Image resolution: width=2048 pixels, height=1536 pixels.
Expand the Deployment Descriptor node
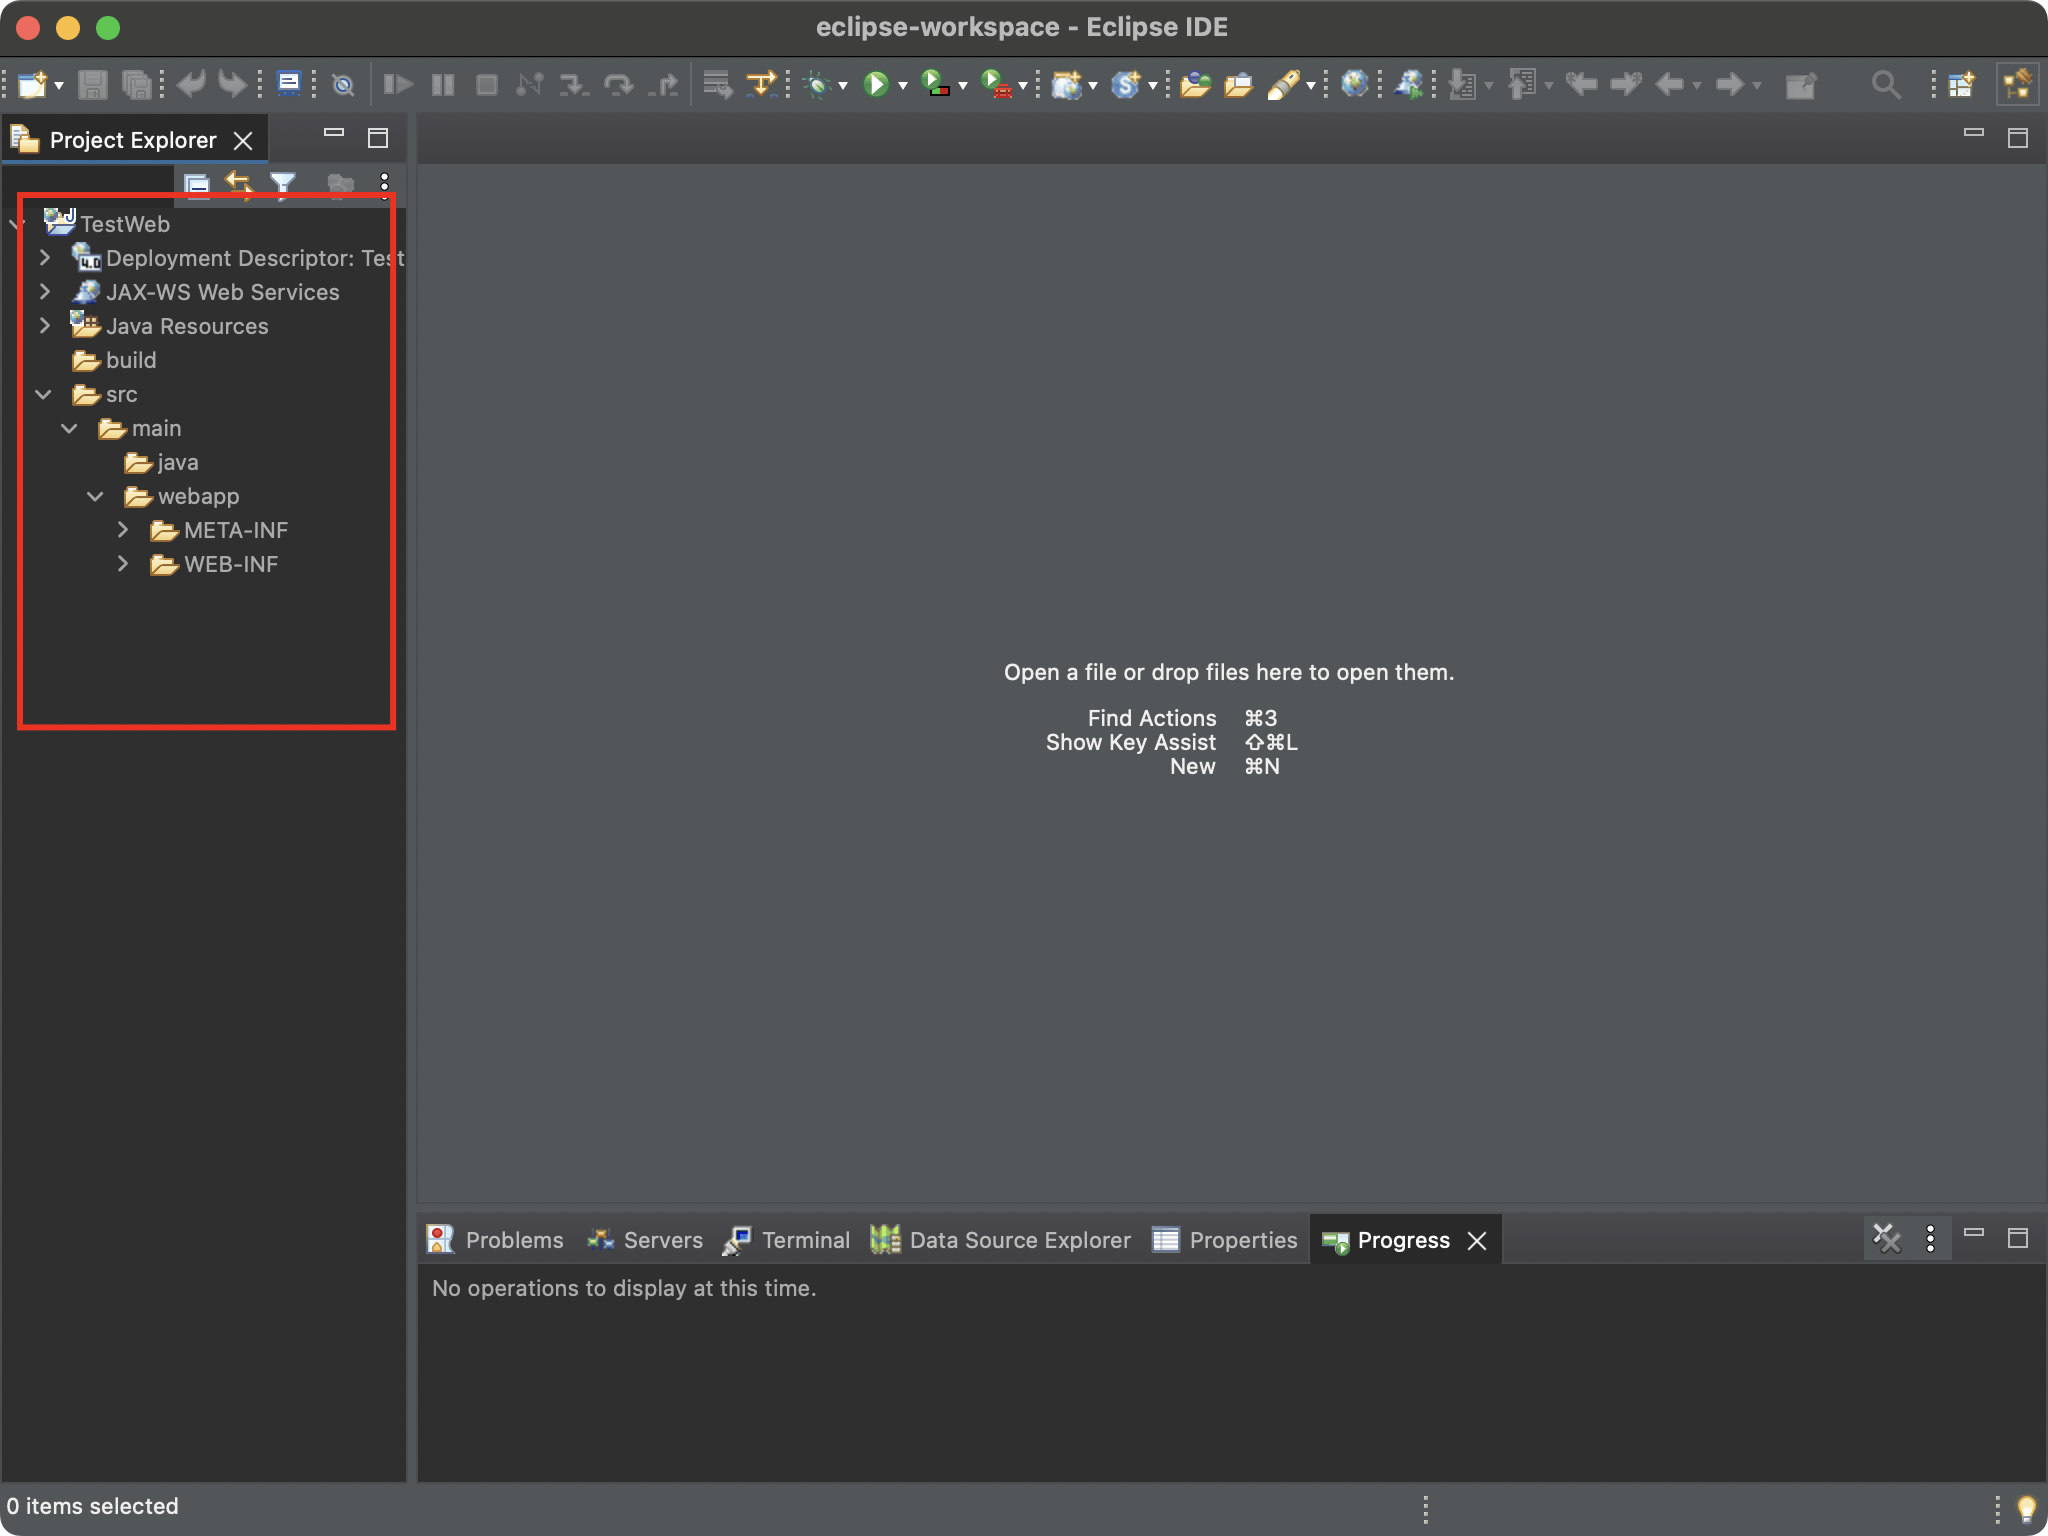pos(45,258)
